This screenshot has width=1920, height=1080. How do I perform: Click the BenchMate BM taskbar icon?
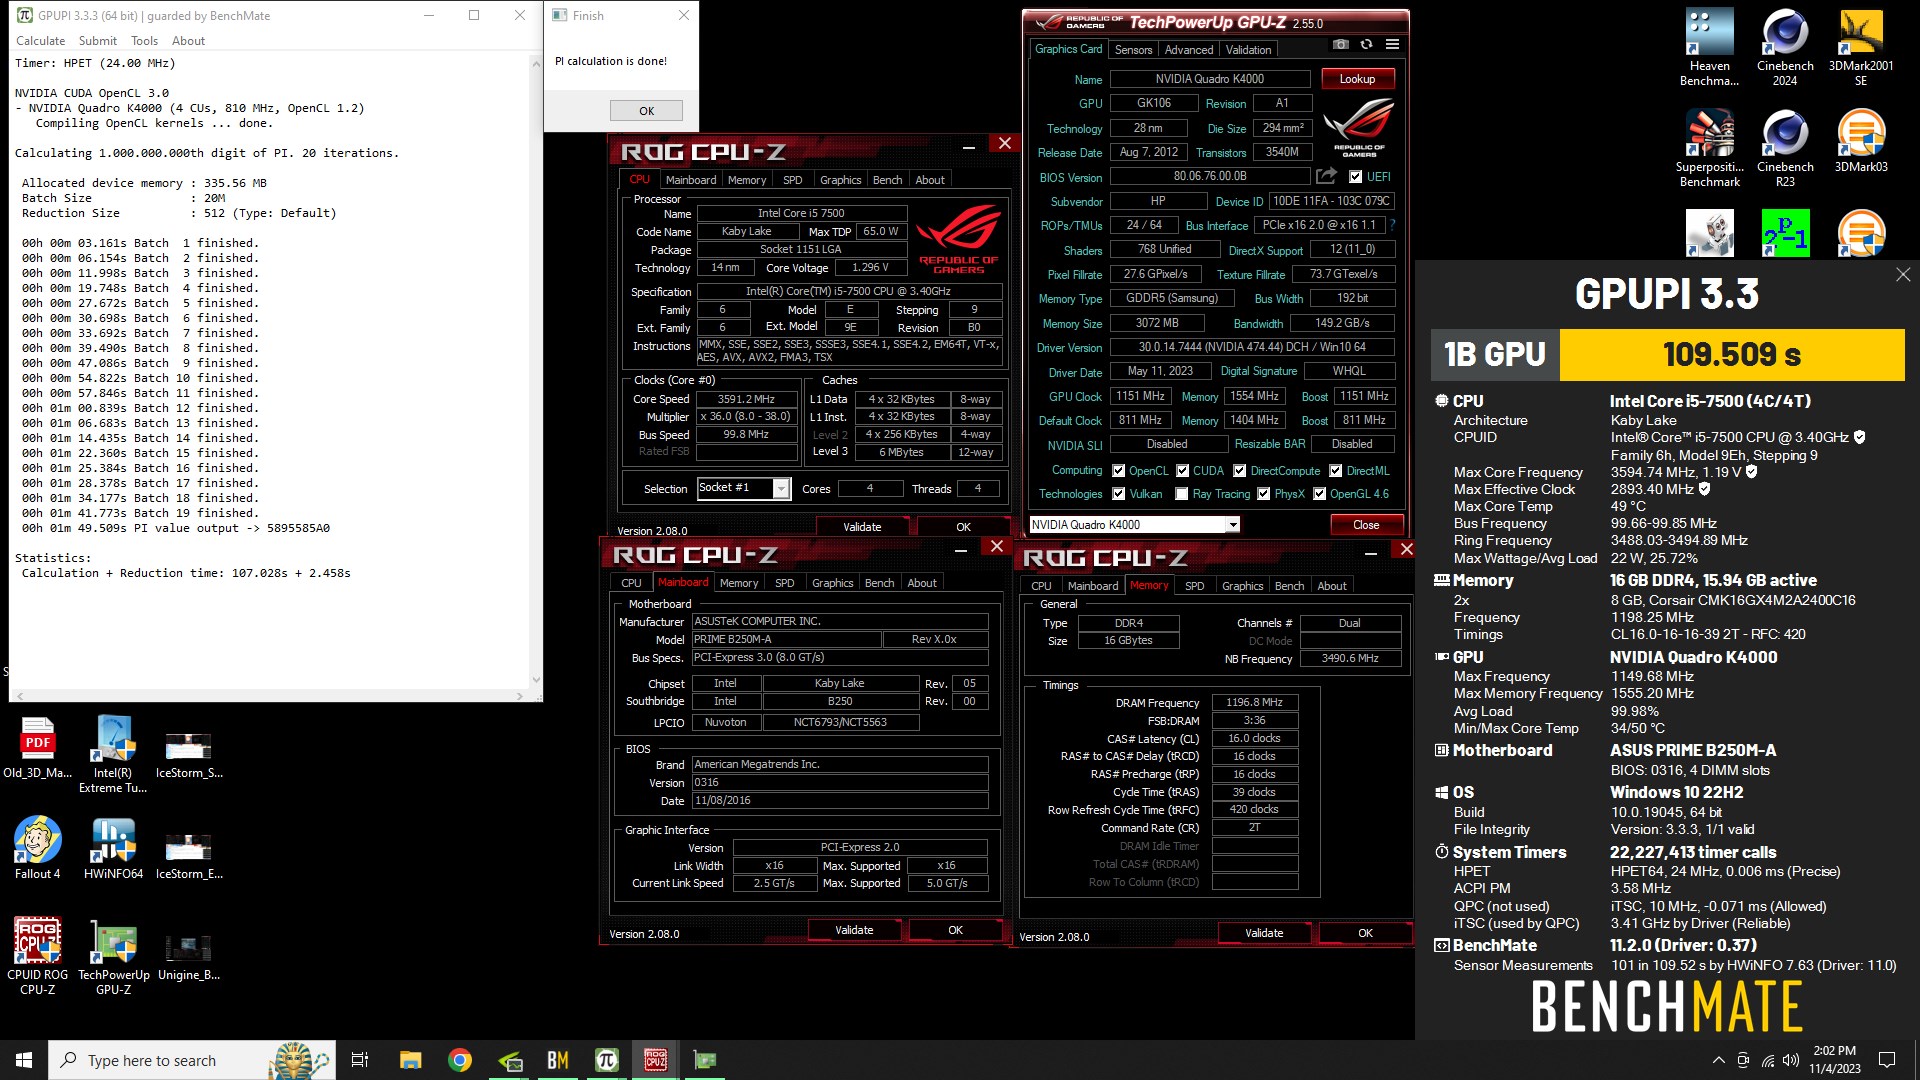point(558,1060)
